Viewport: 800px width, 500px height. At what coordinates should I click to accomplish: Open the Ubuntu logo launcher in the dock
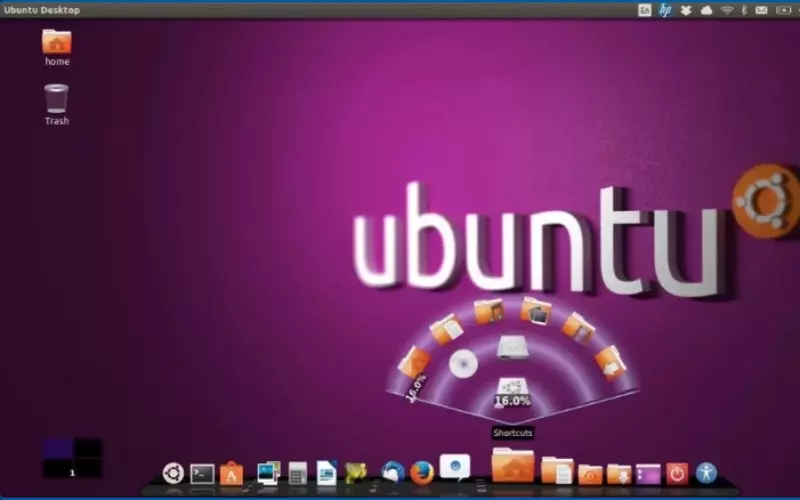(x=173, y=473)
